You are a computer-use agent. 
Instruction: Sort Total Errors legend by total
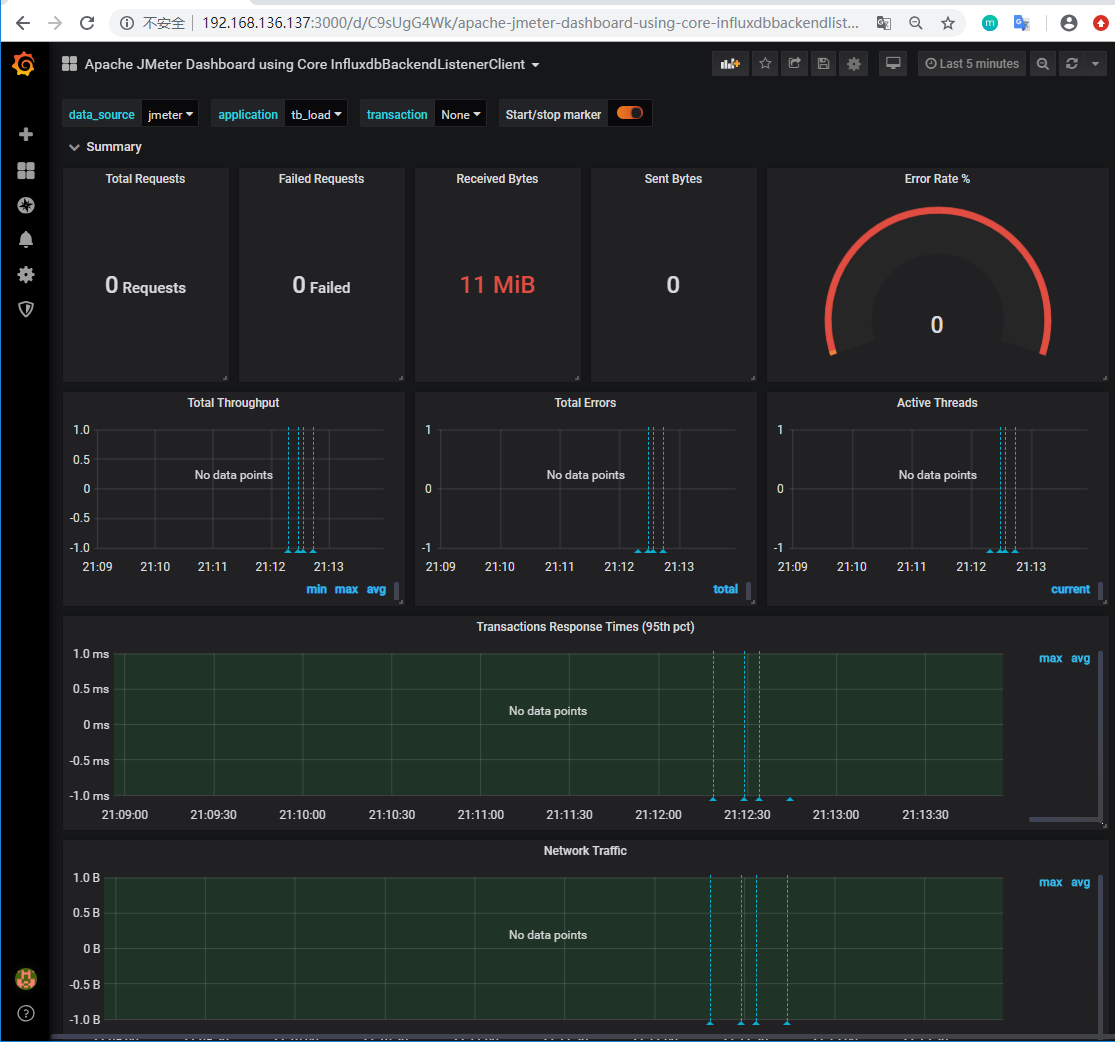[725, 589]
